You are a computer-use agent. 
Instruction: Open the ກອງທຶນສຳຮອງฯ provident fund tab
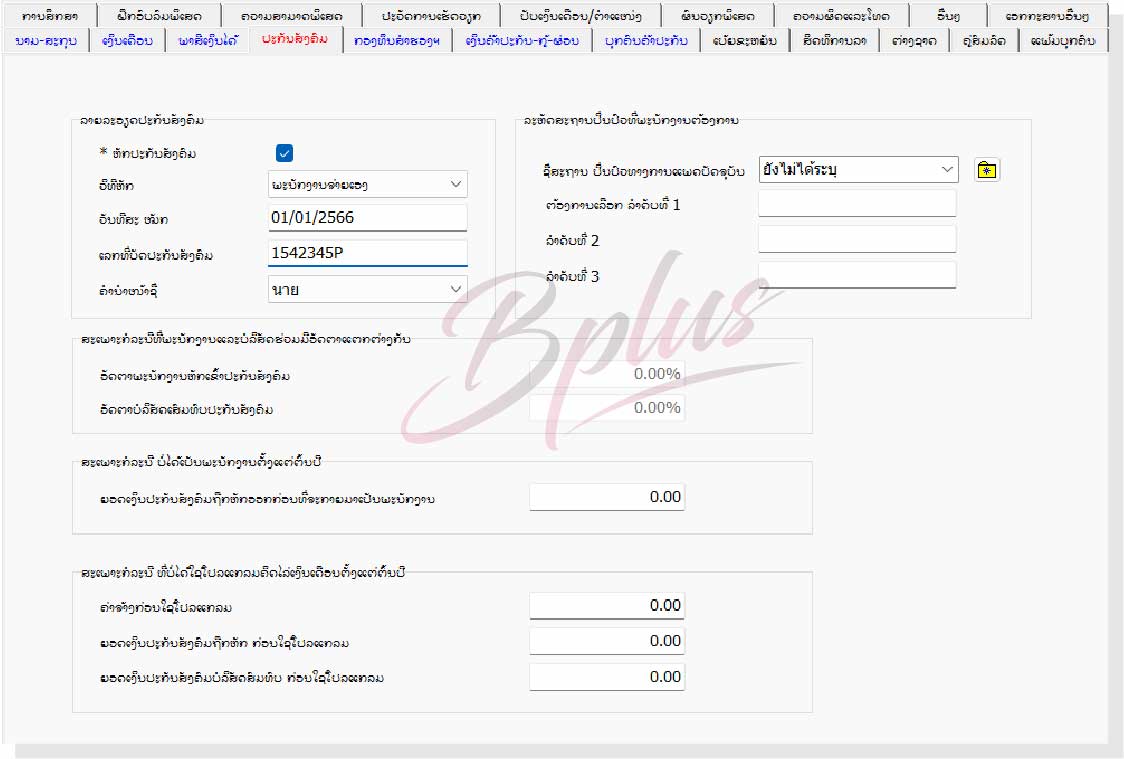pyautogui.click(x=396, y=41)
